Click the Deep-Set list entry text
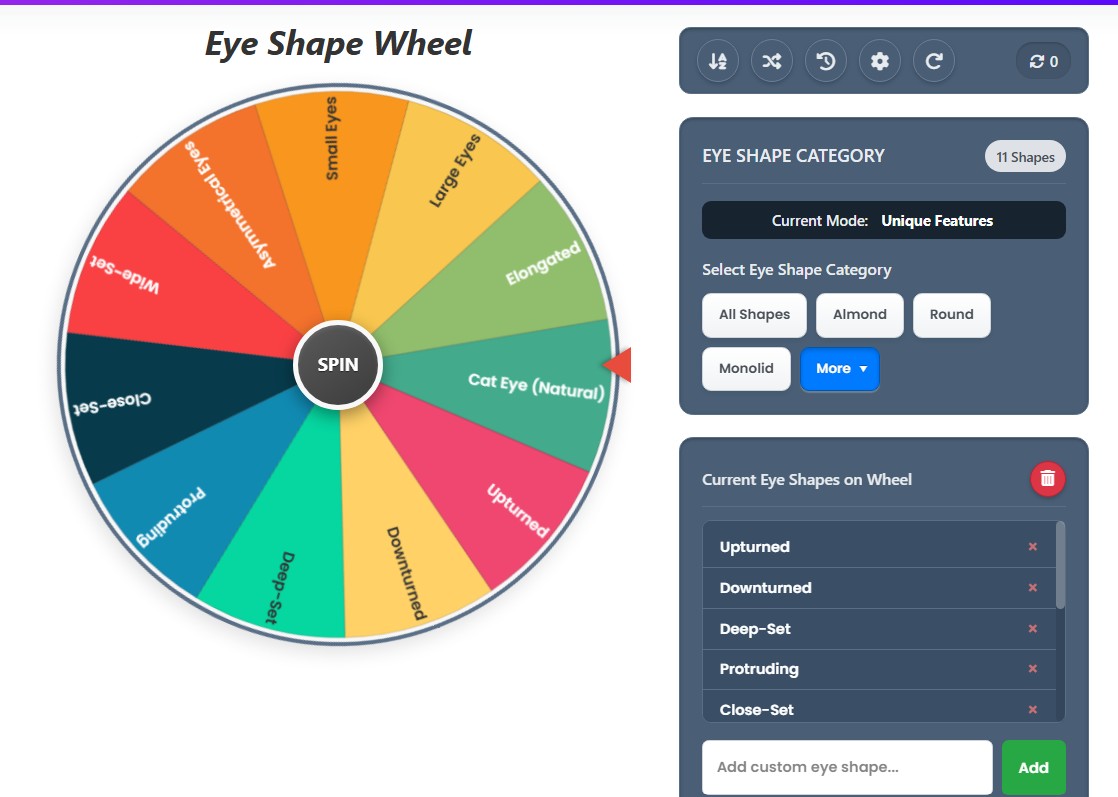1118x797 pixels. click(x=755, y=629)
